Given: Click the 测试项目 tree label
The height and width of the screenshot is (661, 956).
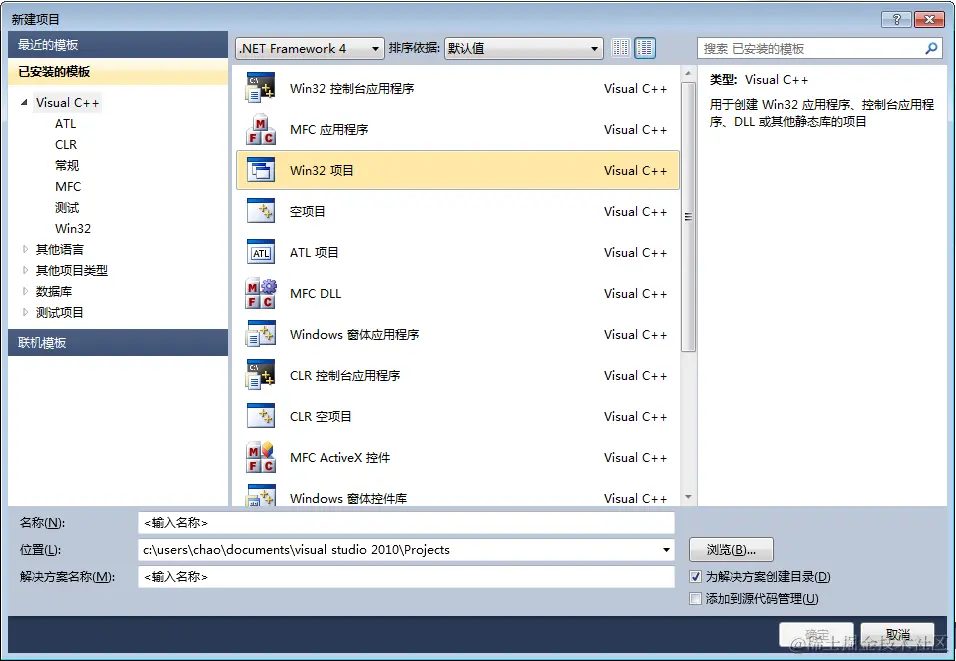Looking at the screenshot, I should click(59, 312).
